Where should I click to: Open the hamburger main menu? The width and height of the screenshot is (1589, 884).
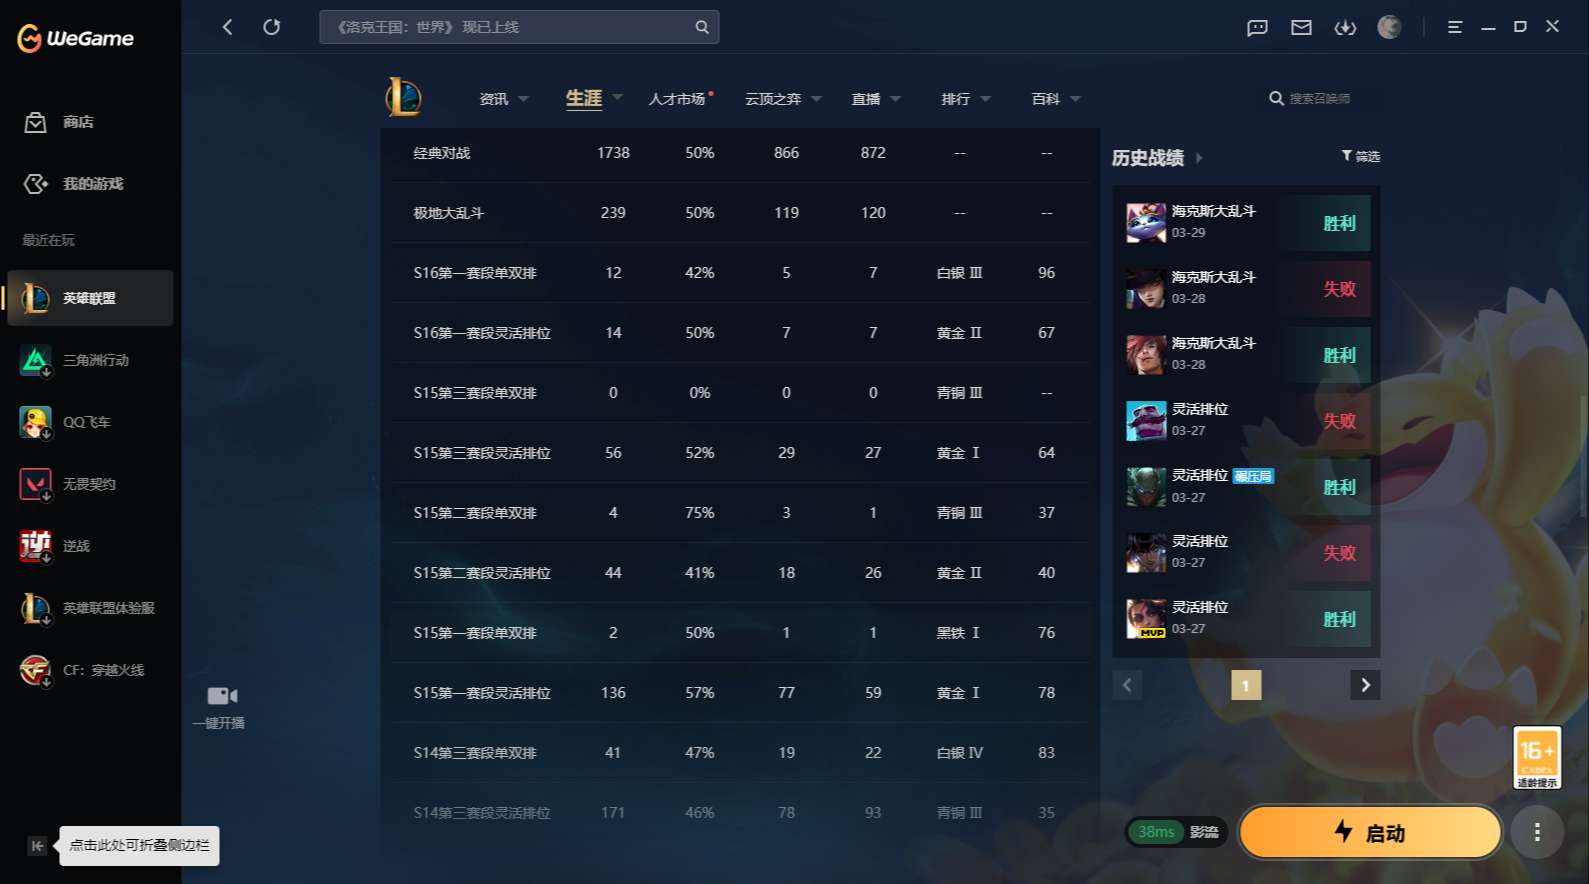(1455, 27)
